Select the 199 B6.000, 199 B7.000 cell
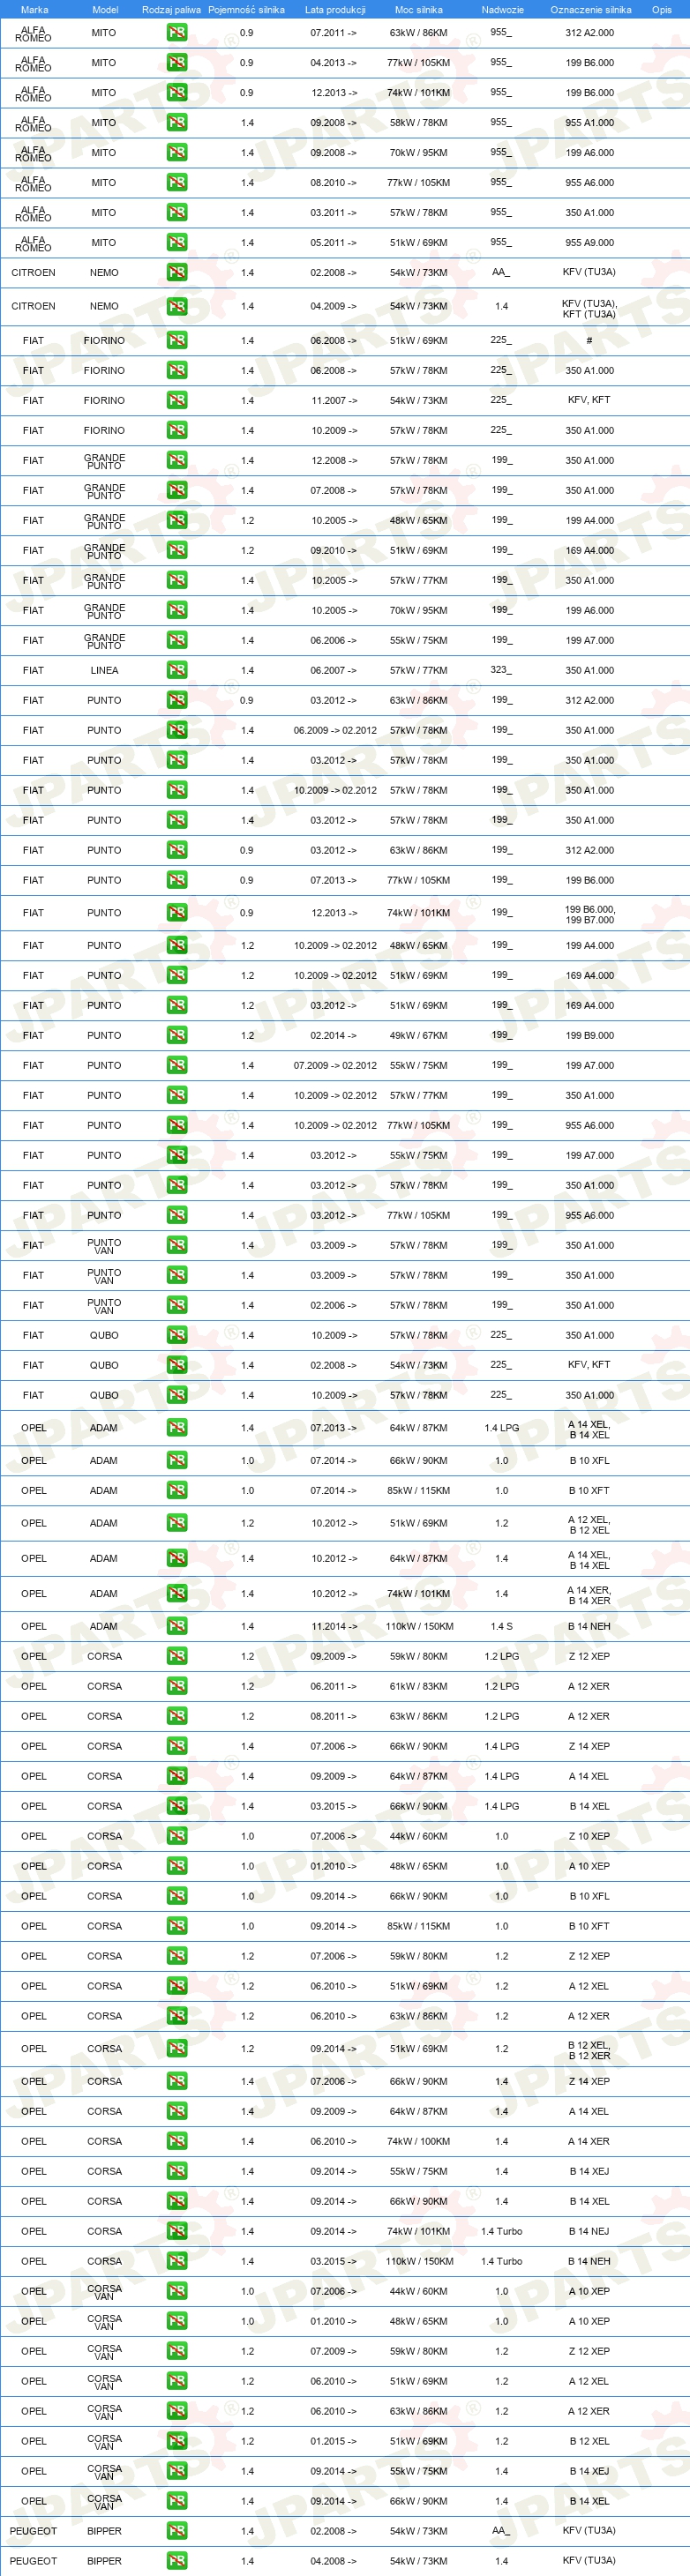This screenshot has width=690, height=2576. pos(590,914)
